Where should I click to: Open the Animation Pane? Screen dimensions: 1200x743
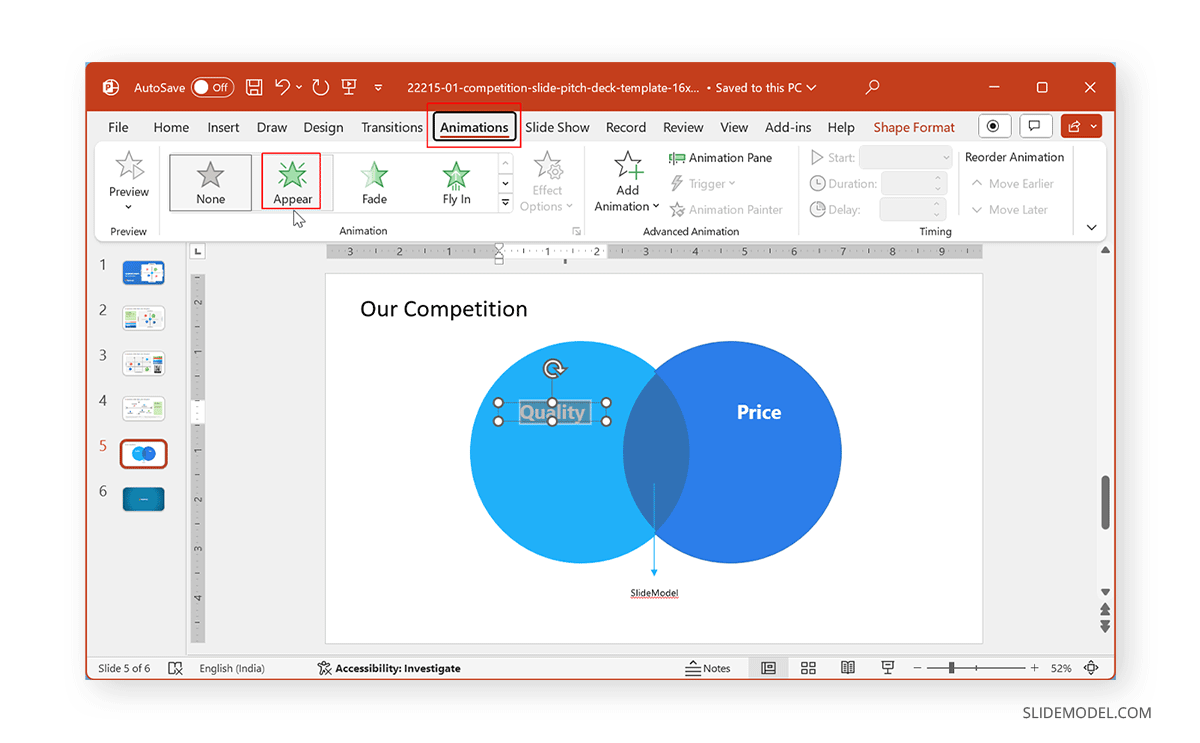pos(719,157)
